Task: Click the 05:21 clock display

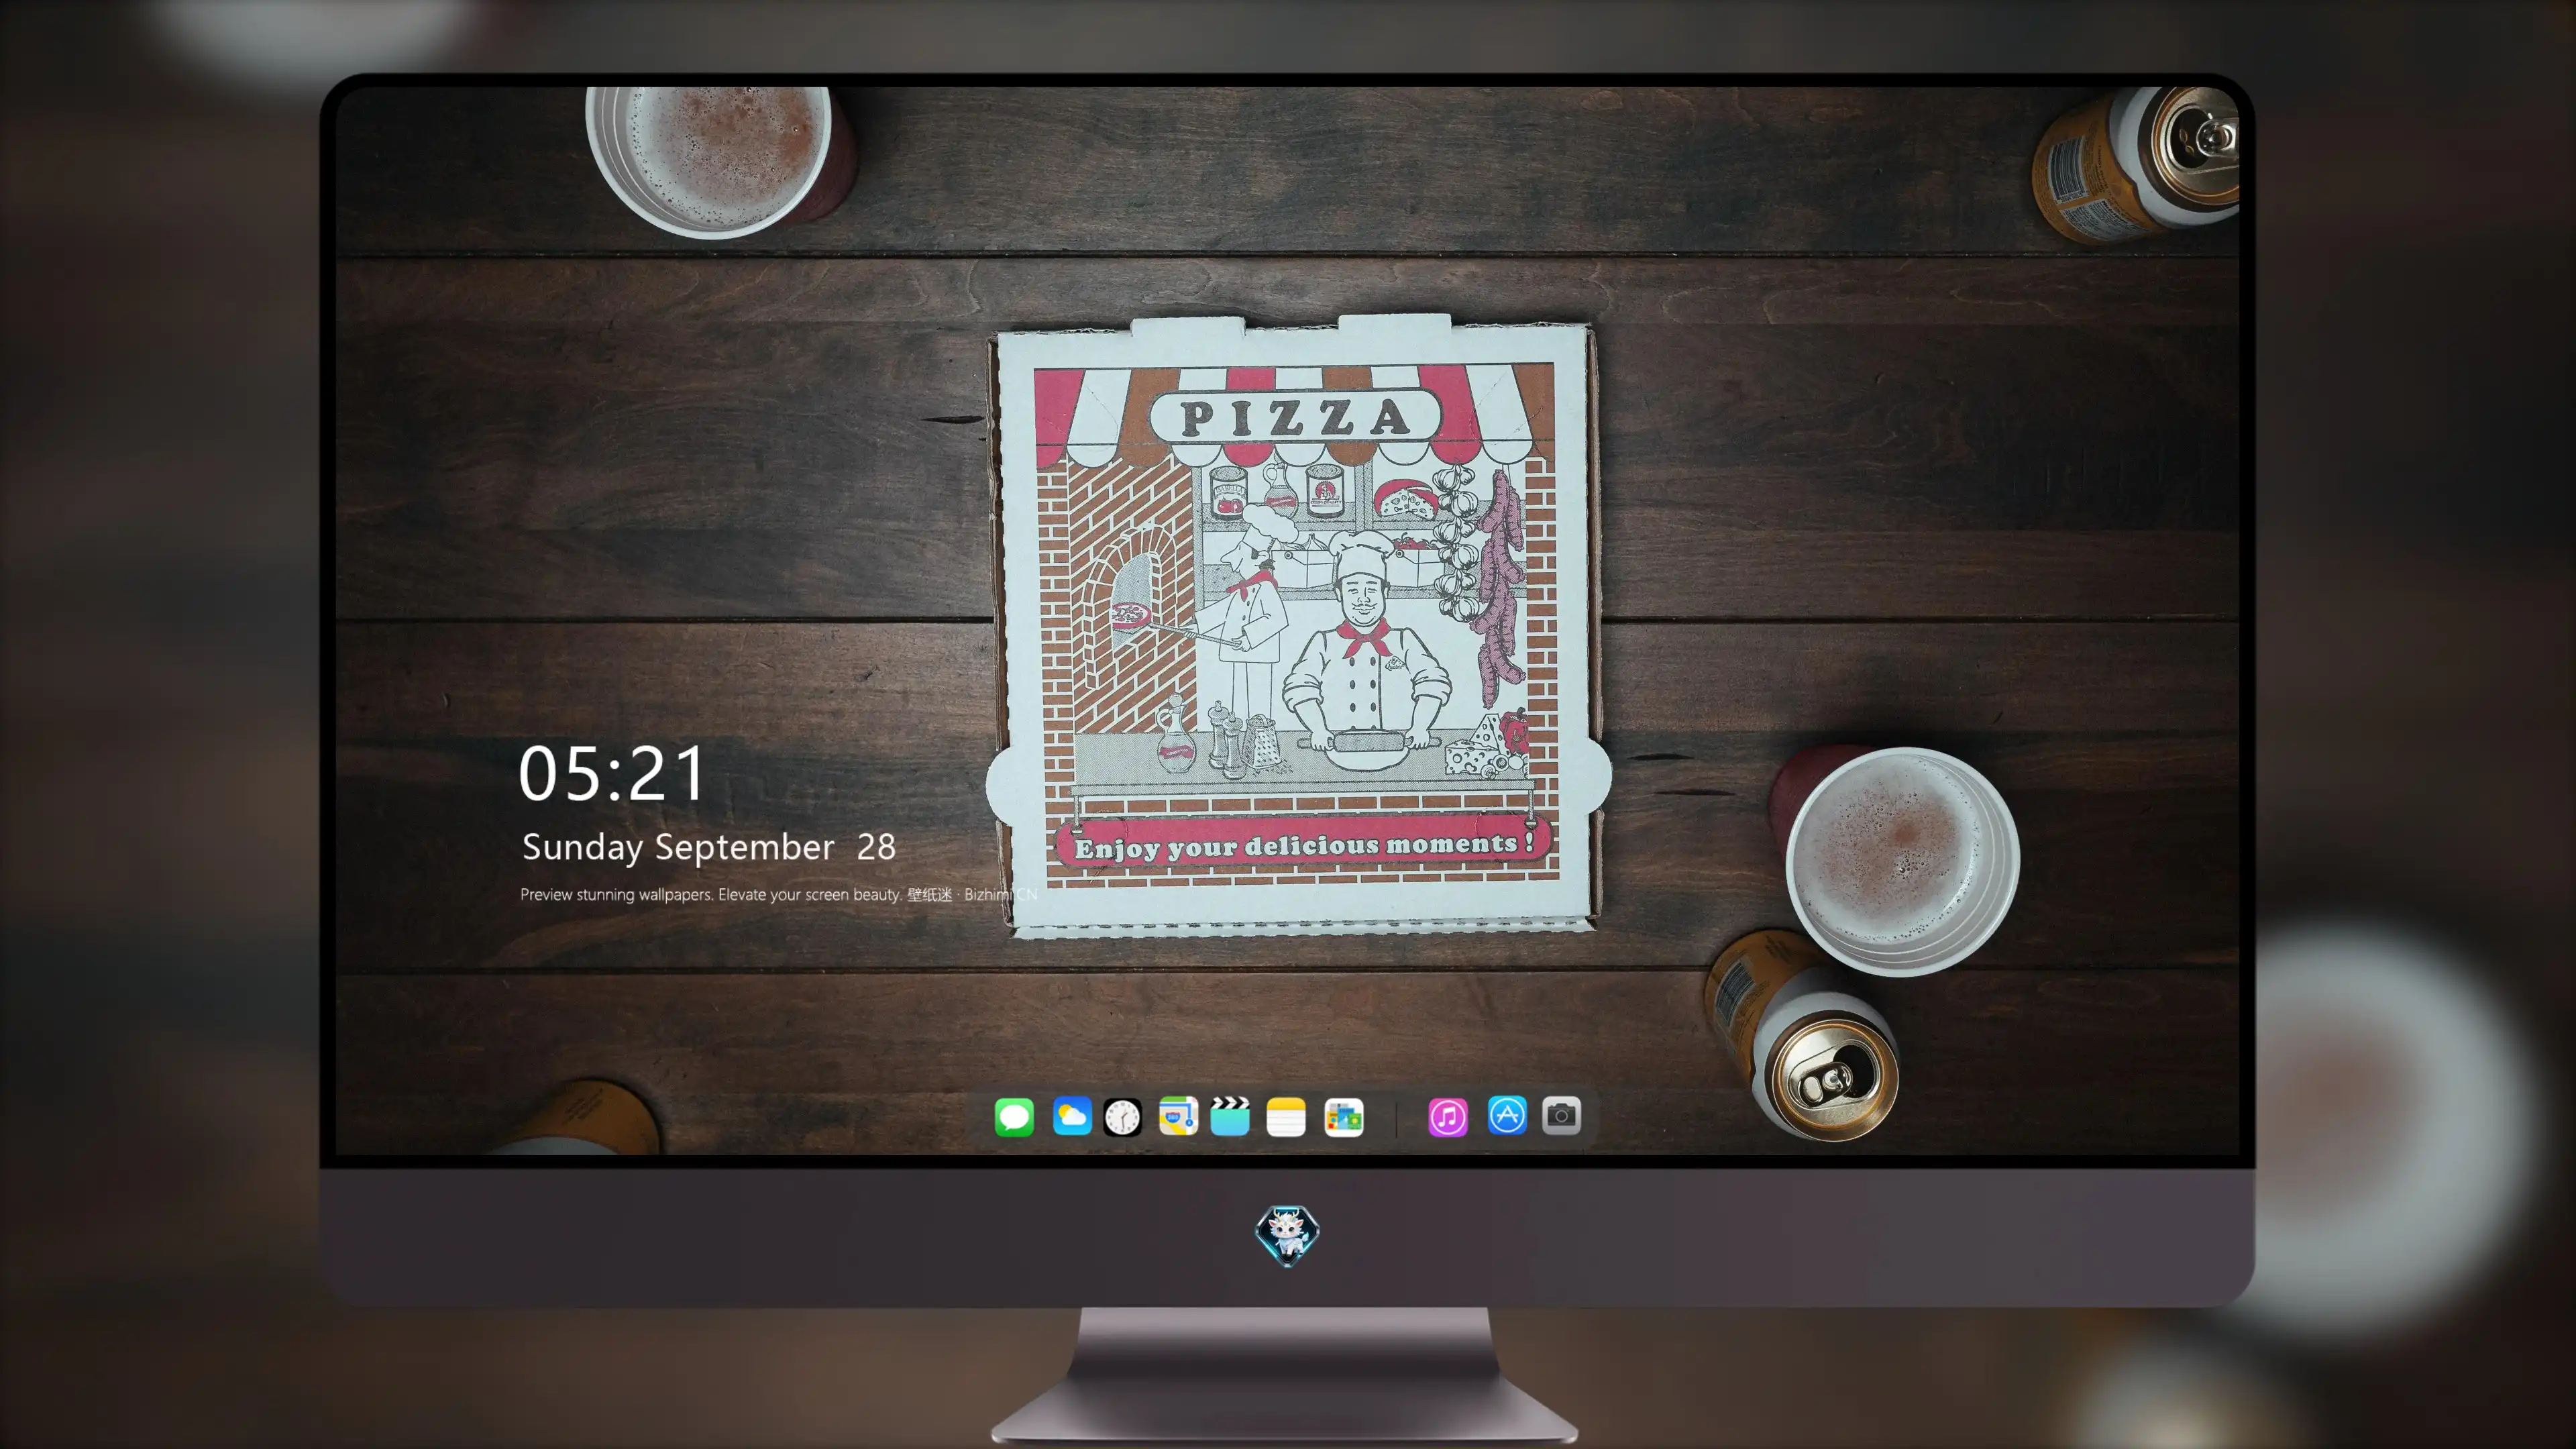Action: pos(612,773)
